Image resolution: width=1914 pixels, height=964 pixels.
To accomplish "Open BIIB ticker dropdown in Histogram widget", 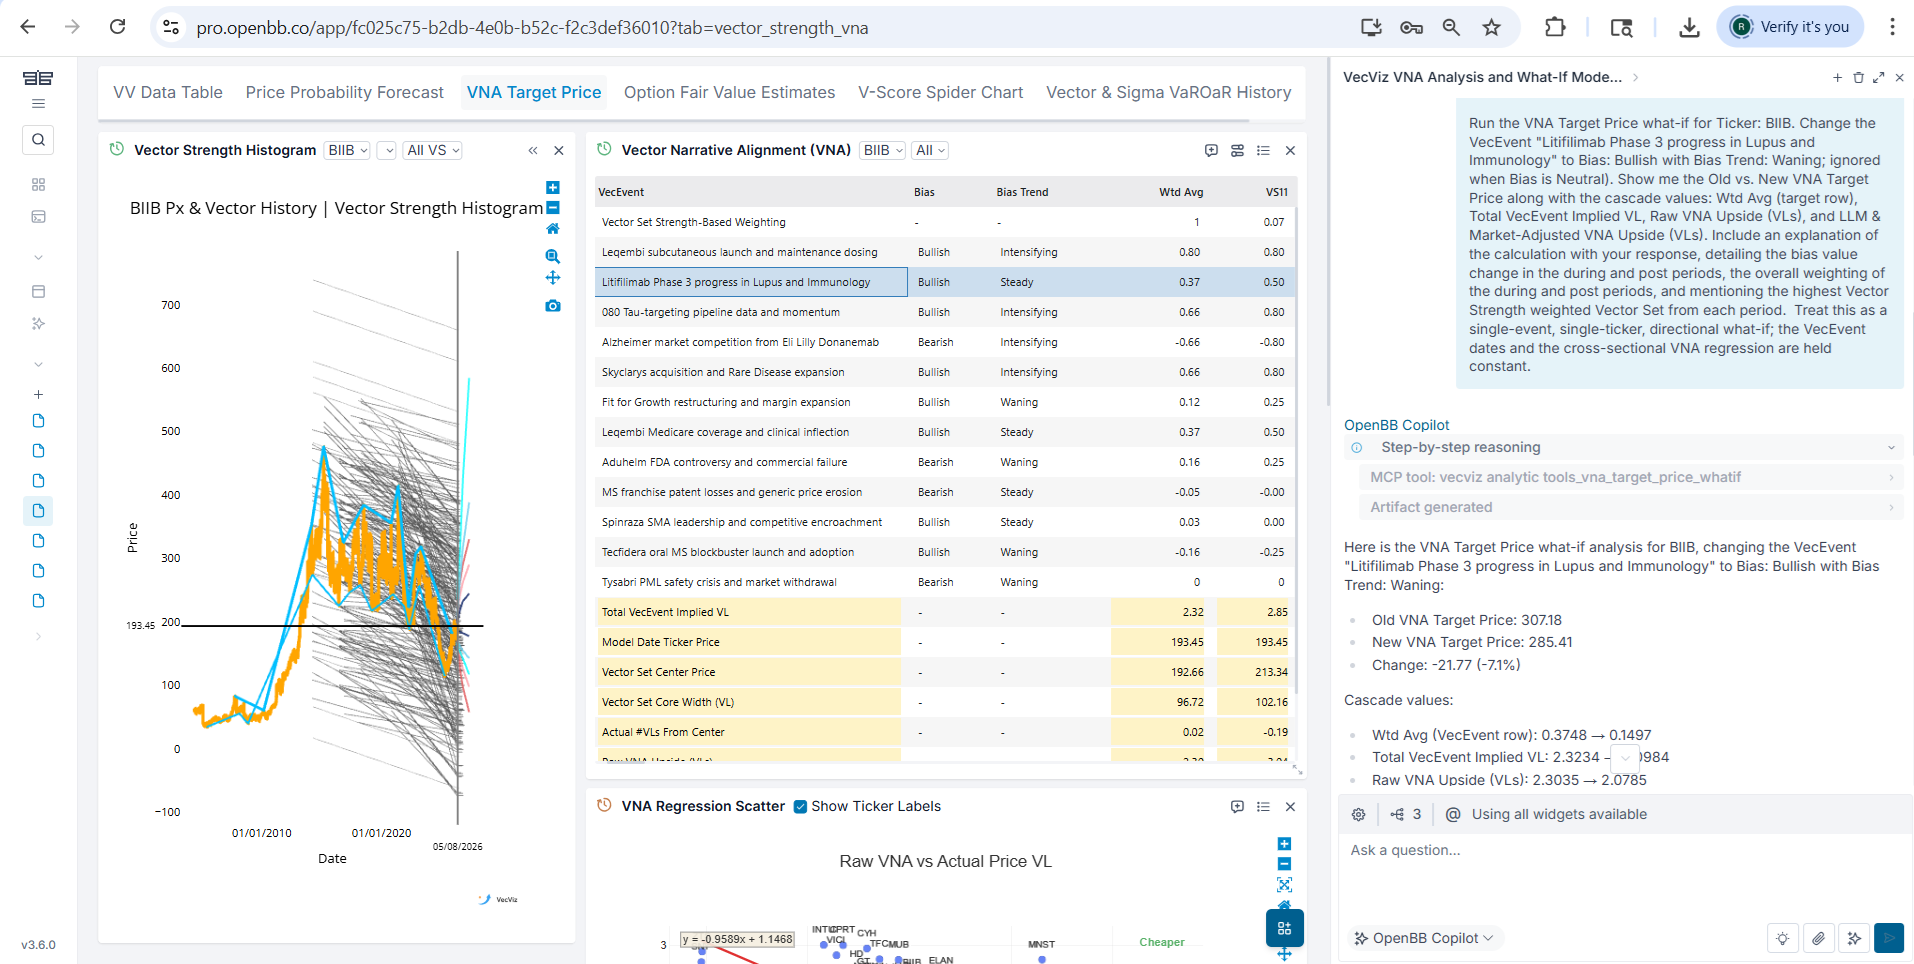I will (348, 150).
